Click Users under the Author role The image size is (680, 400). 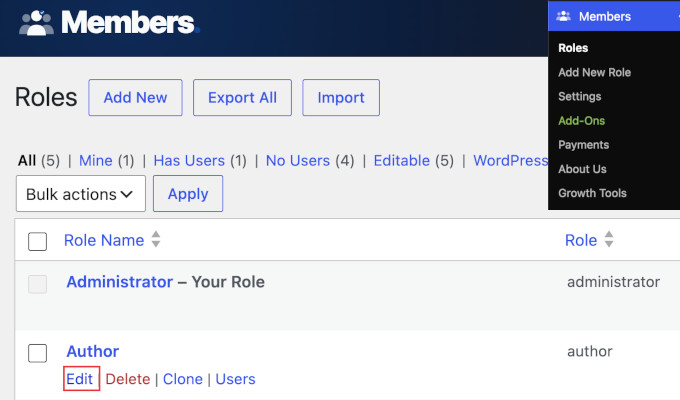(235, 379)
